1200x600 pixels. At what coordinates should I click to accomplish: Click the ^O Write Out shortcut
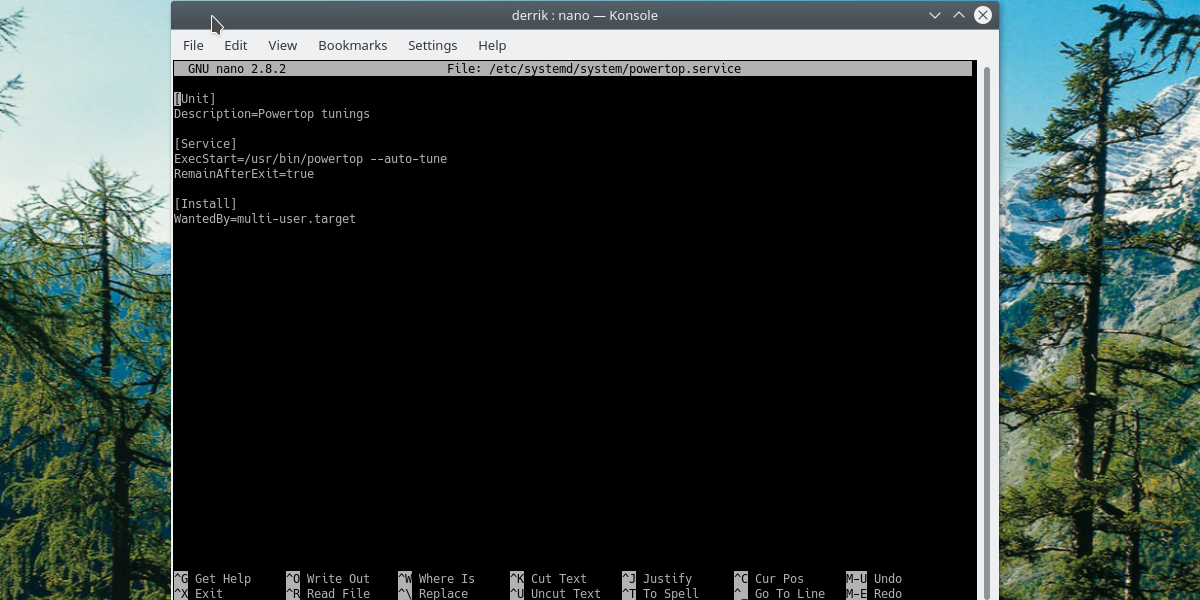(328, 579)
